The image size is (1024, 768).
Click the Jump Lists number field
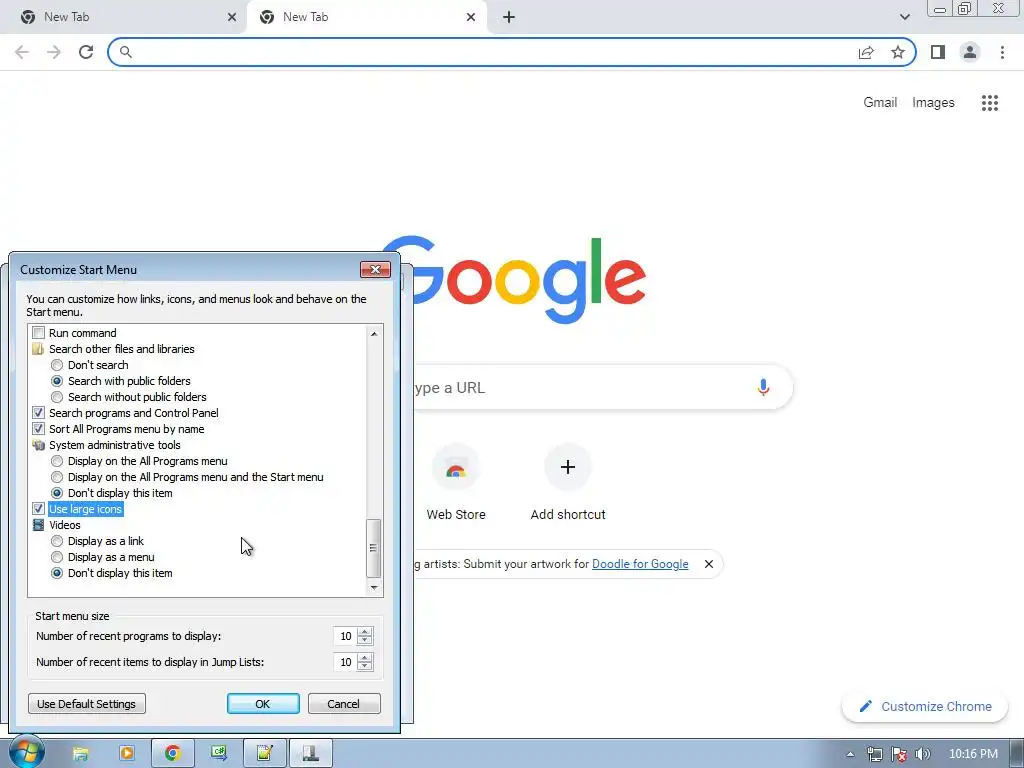[345, 662]
